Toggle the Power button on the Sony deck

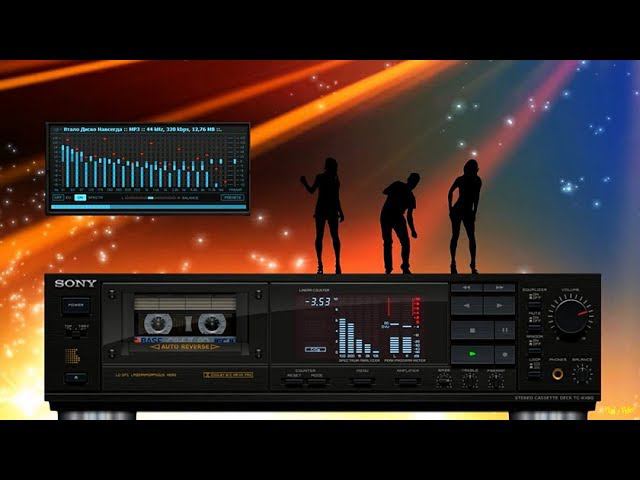tap(76, 305)
